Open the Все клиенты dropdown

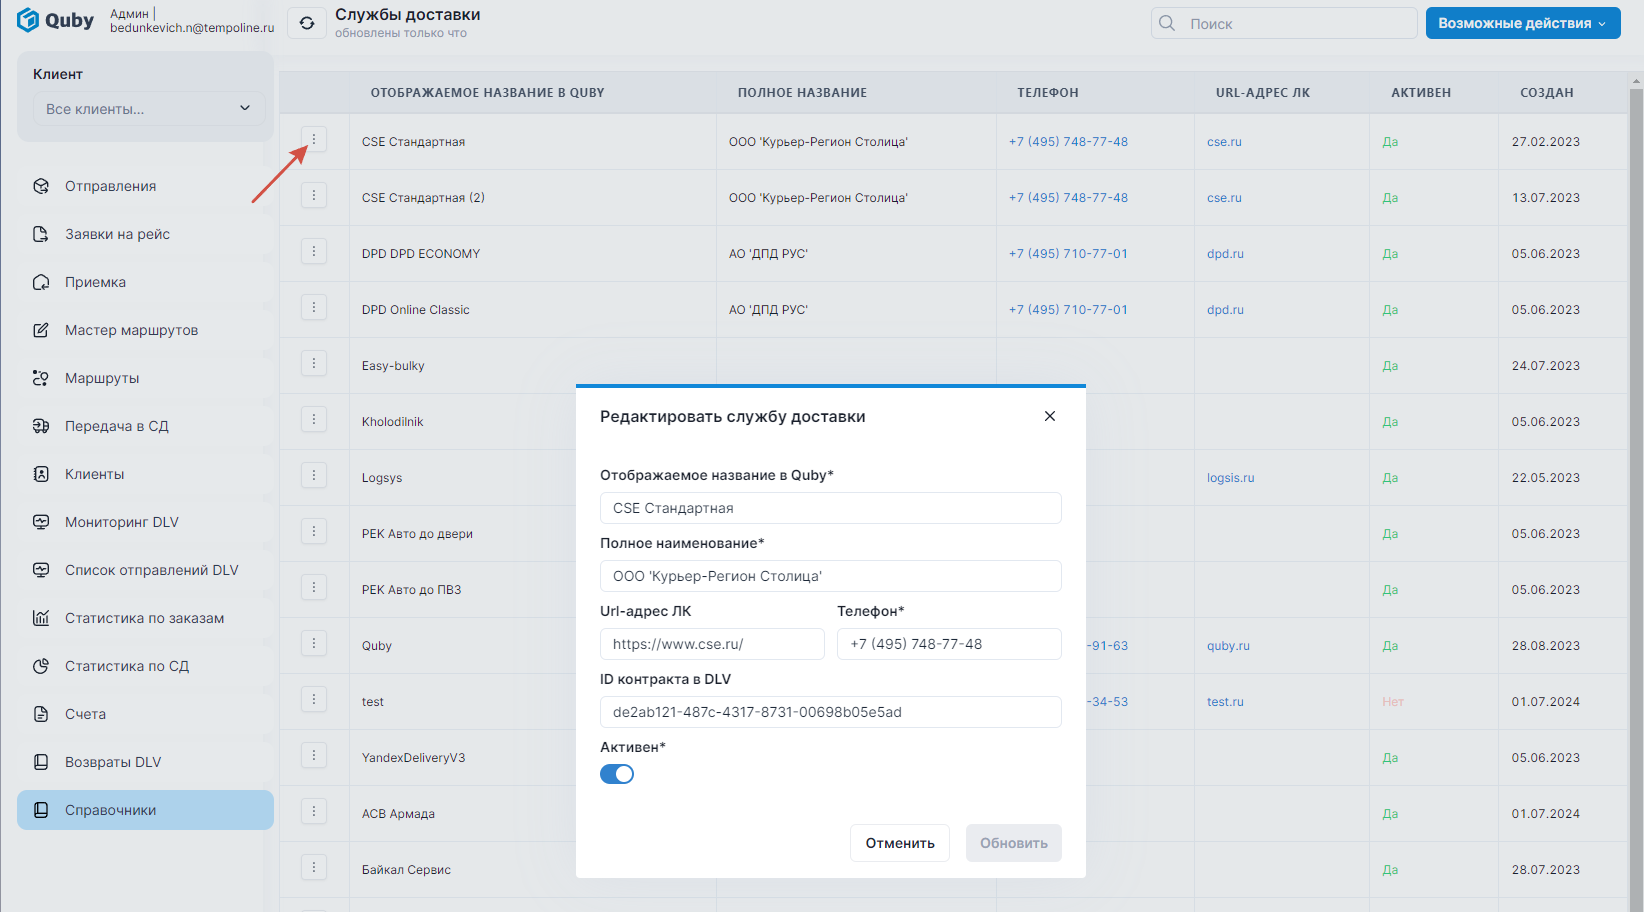click(149, 109)
